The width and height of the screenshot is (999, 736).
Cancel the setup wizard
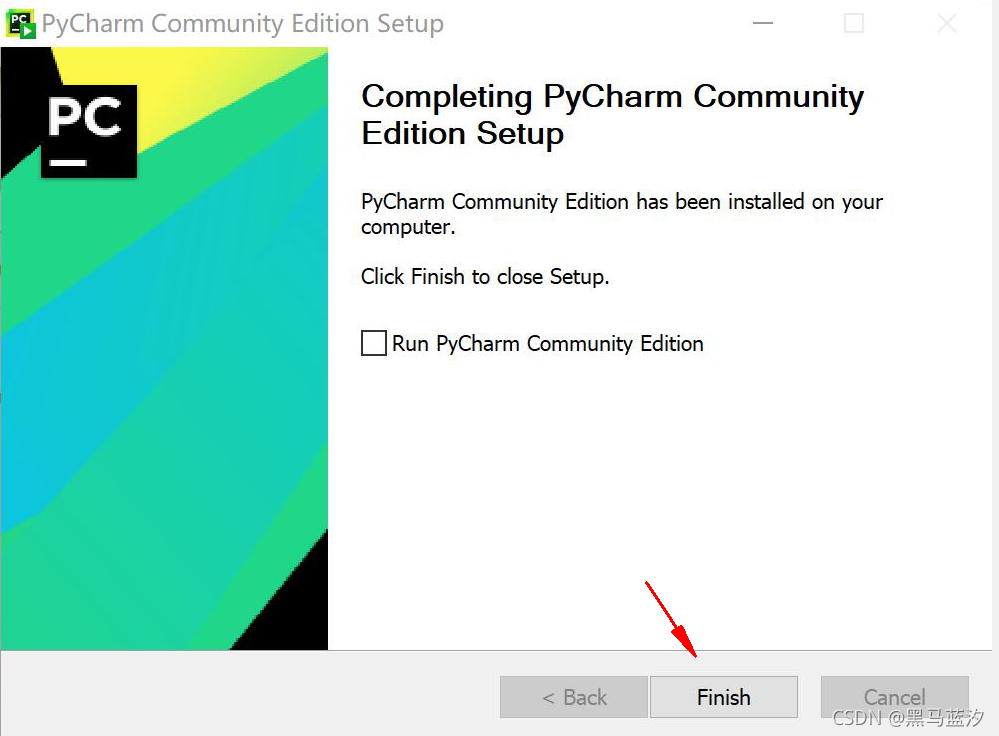pos(895,697)
